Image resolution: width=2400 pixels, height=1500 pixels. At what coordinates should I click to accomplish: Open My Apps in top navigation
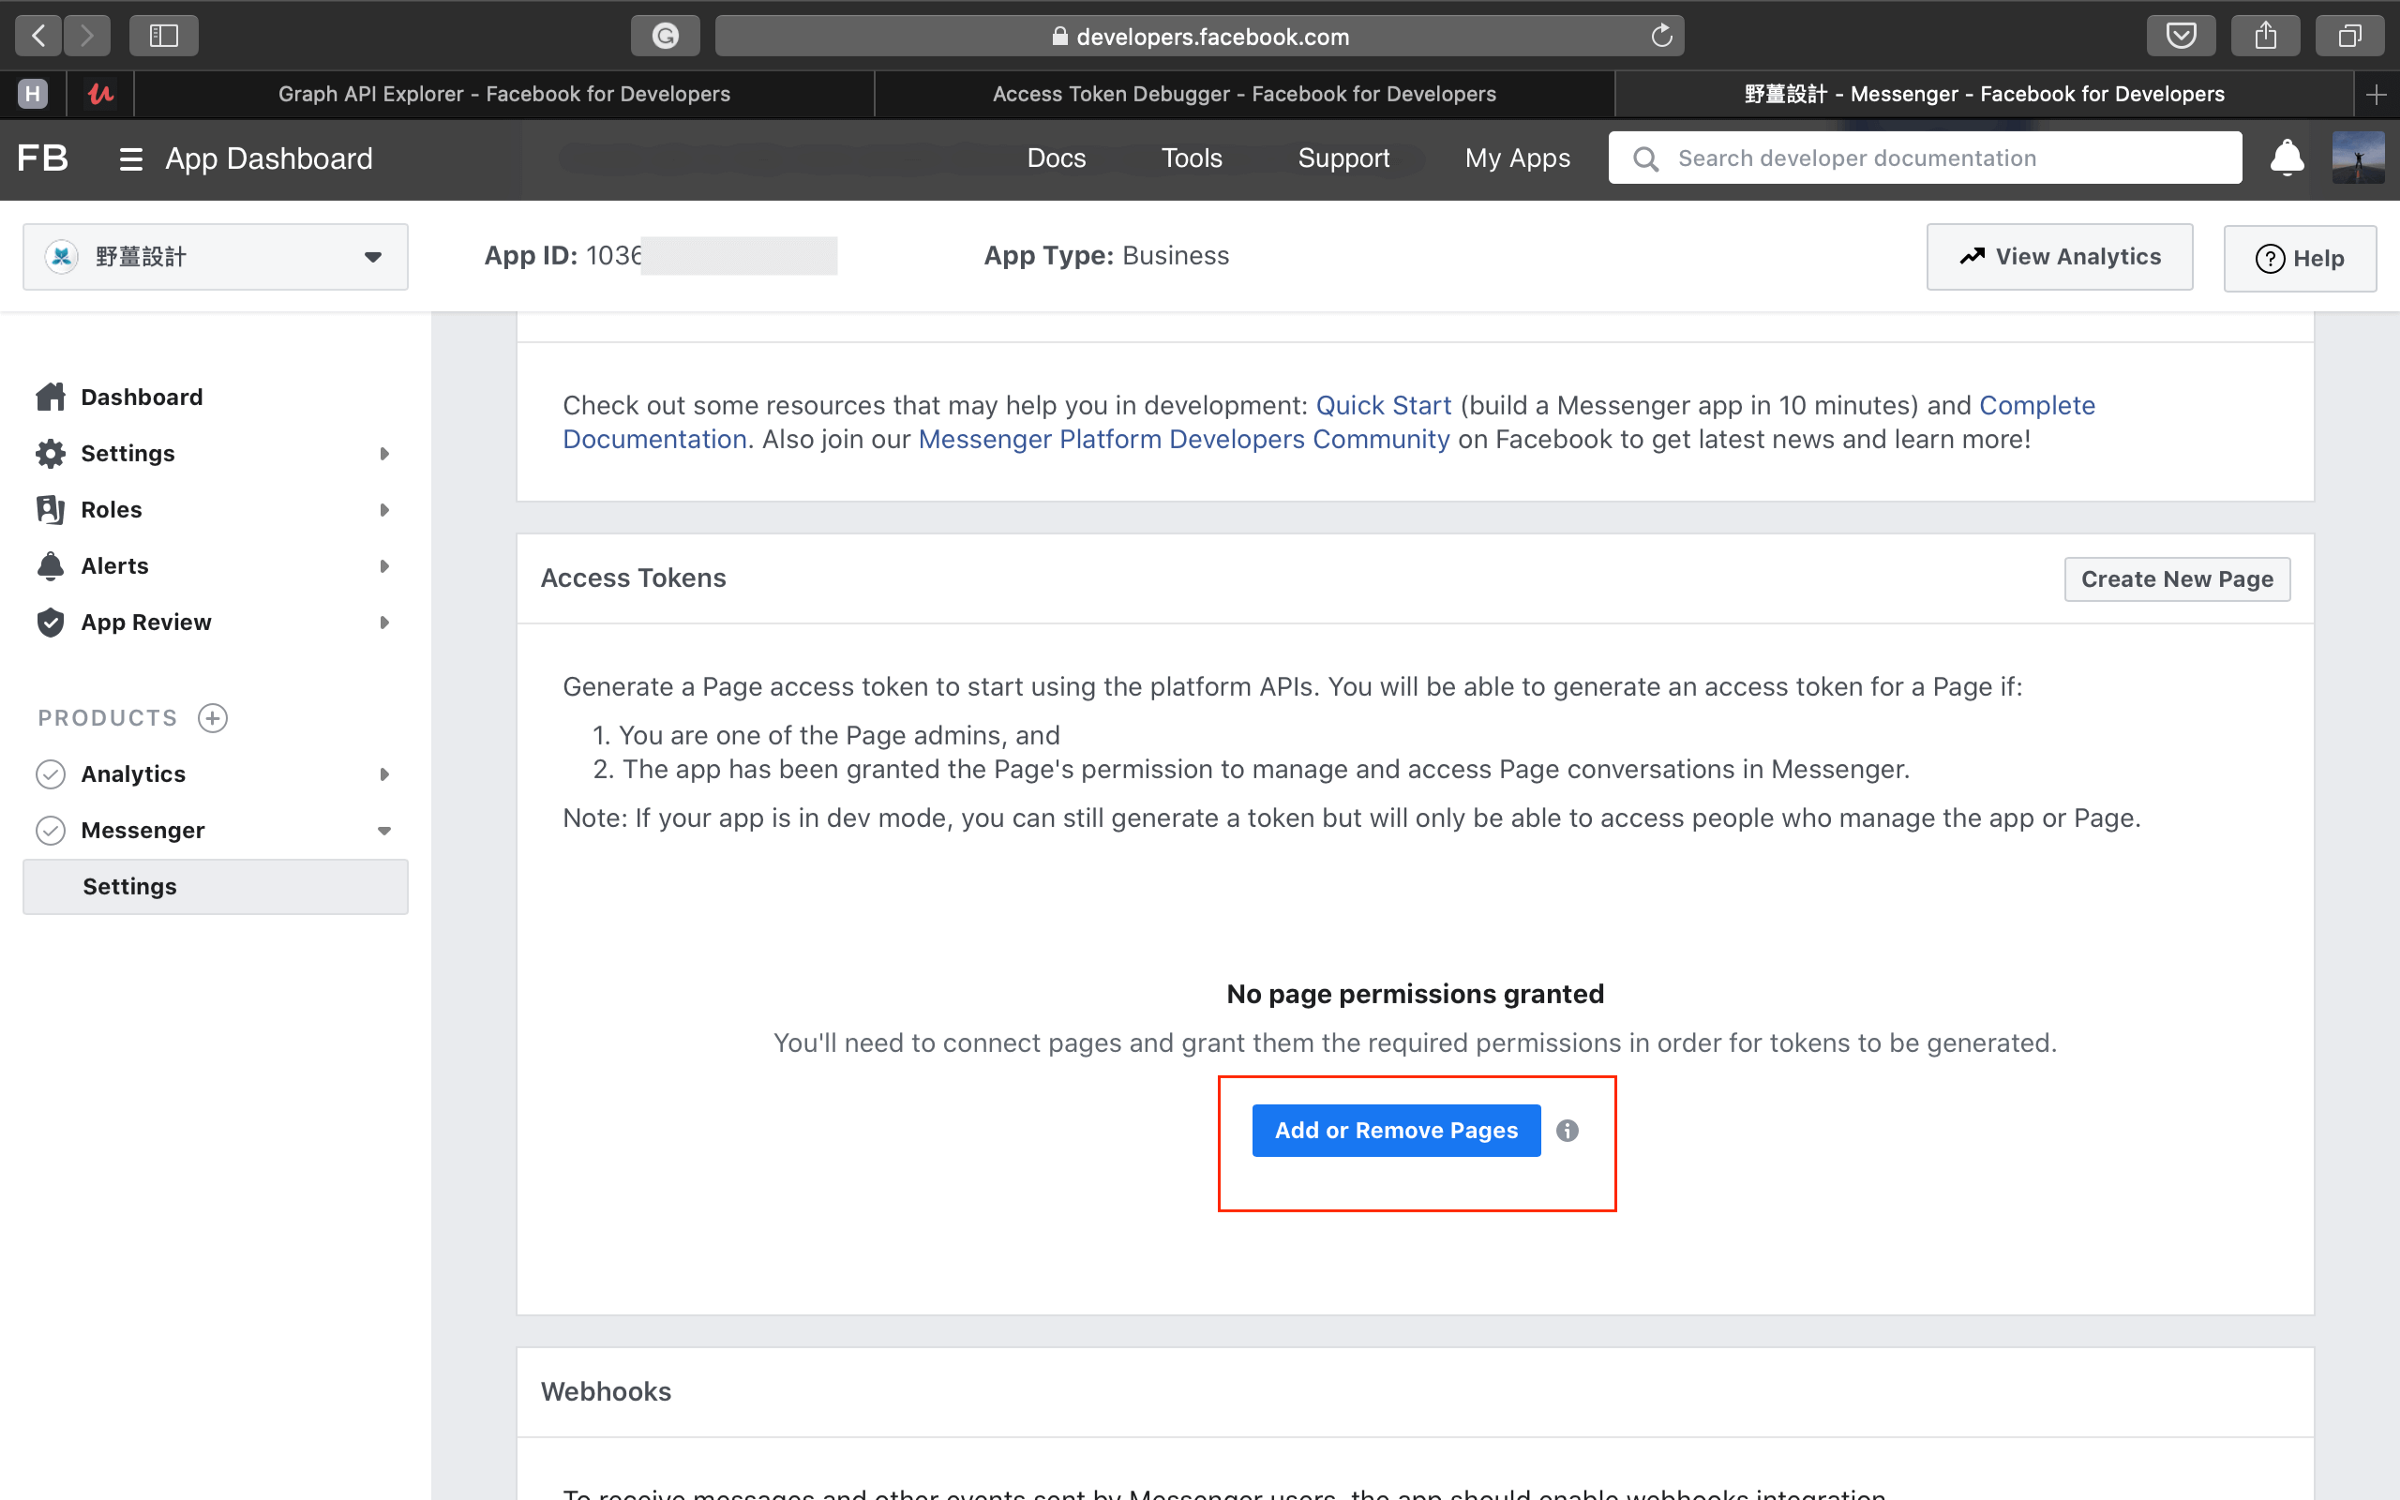1517,158
